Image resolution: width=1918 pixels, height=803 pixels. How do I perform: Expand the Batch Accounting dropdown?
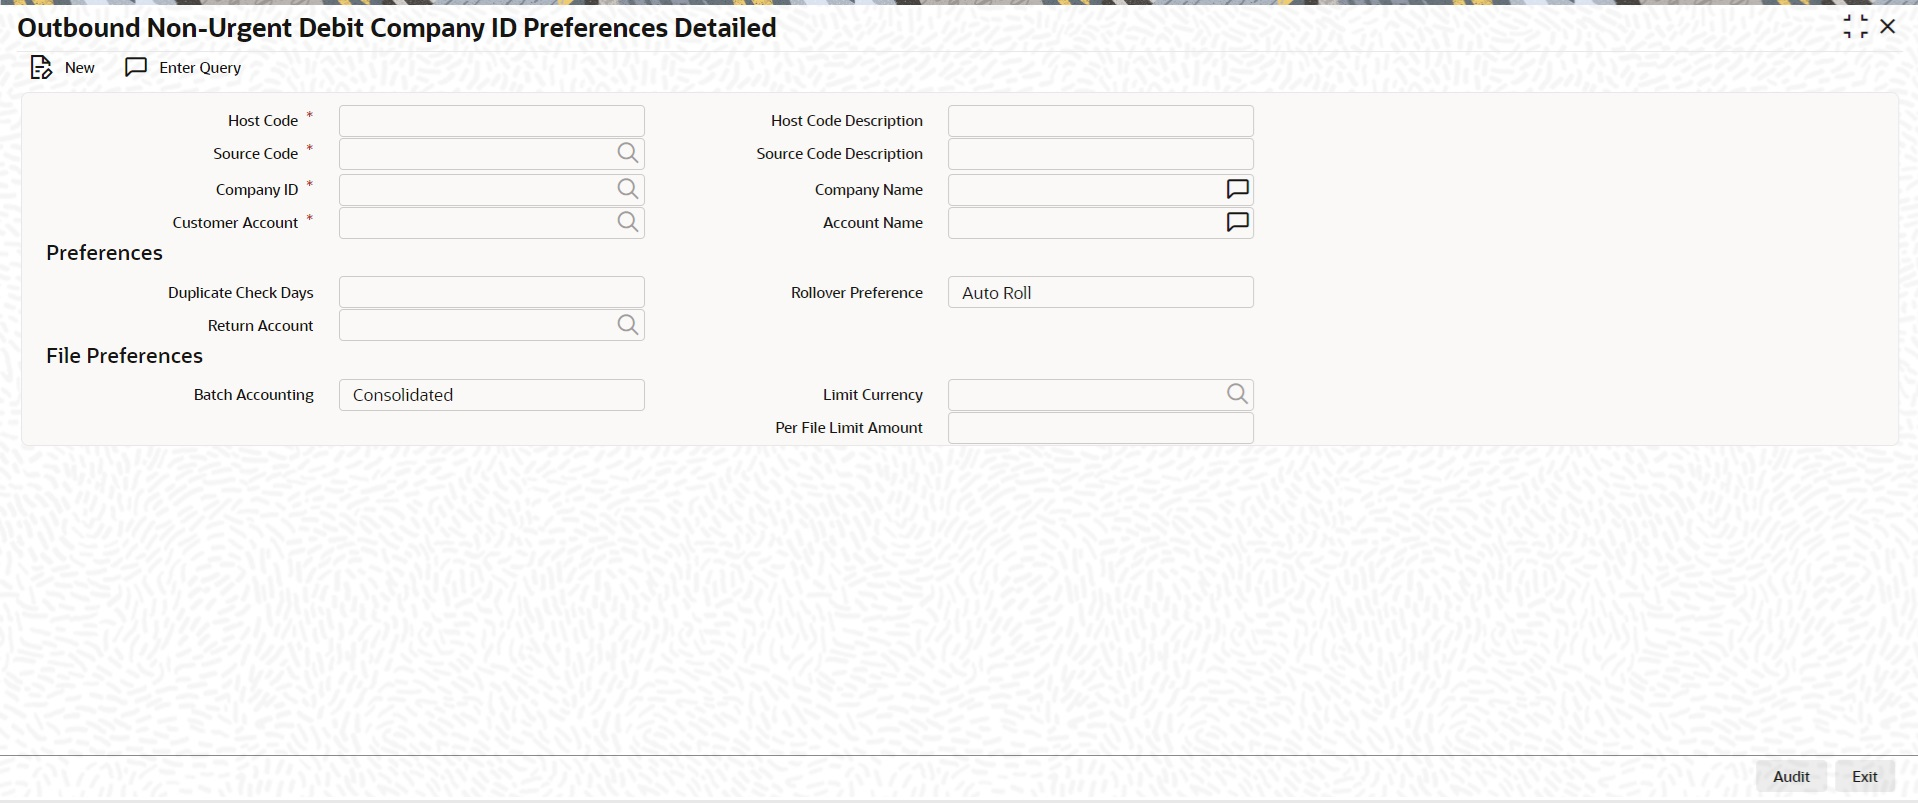491,395
